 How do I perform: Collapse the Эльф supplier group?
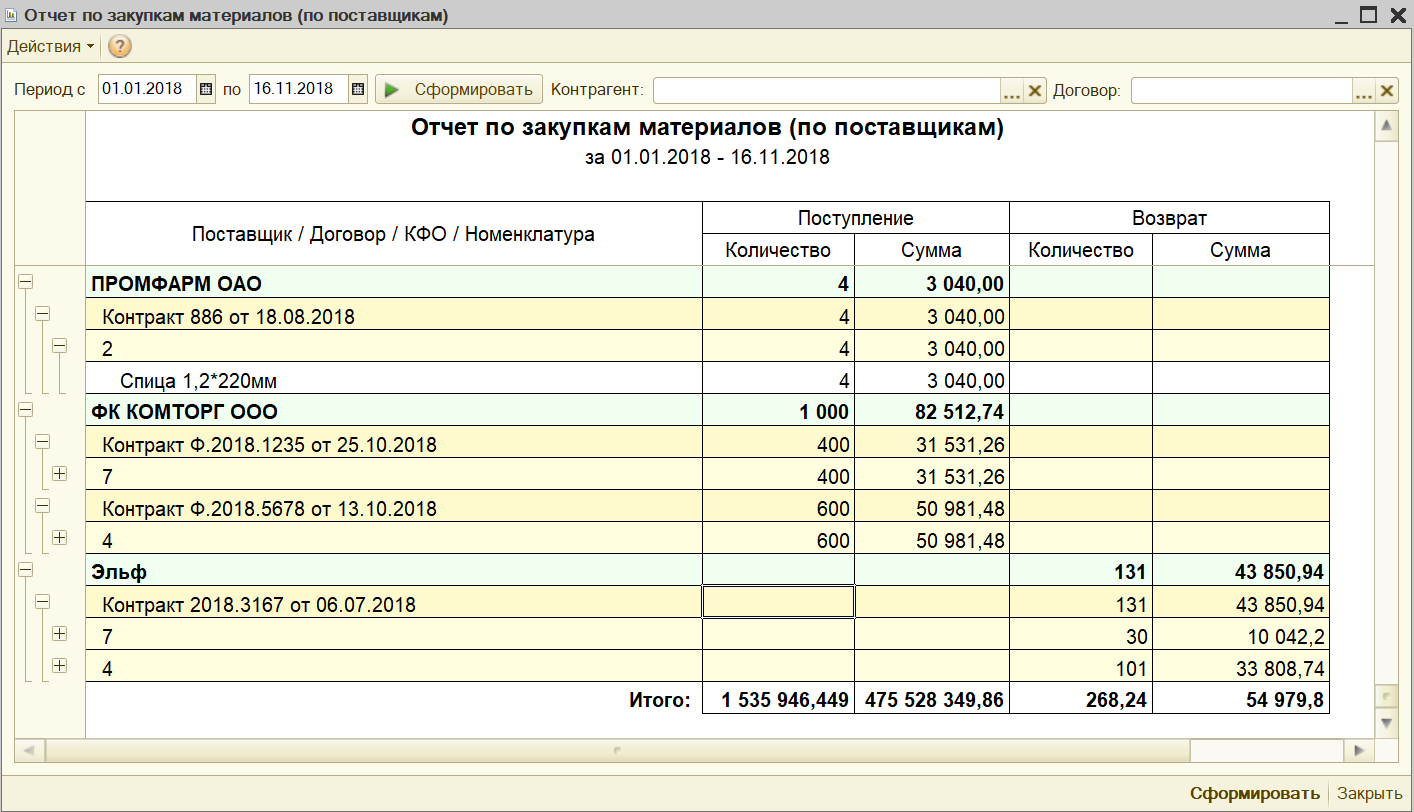point(25,570)
